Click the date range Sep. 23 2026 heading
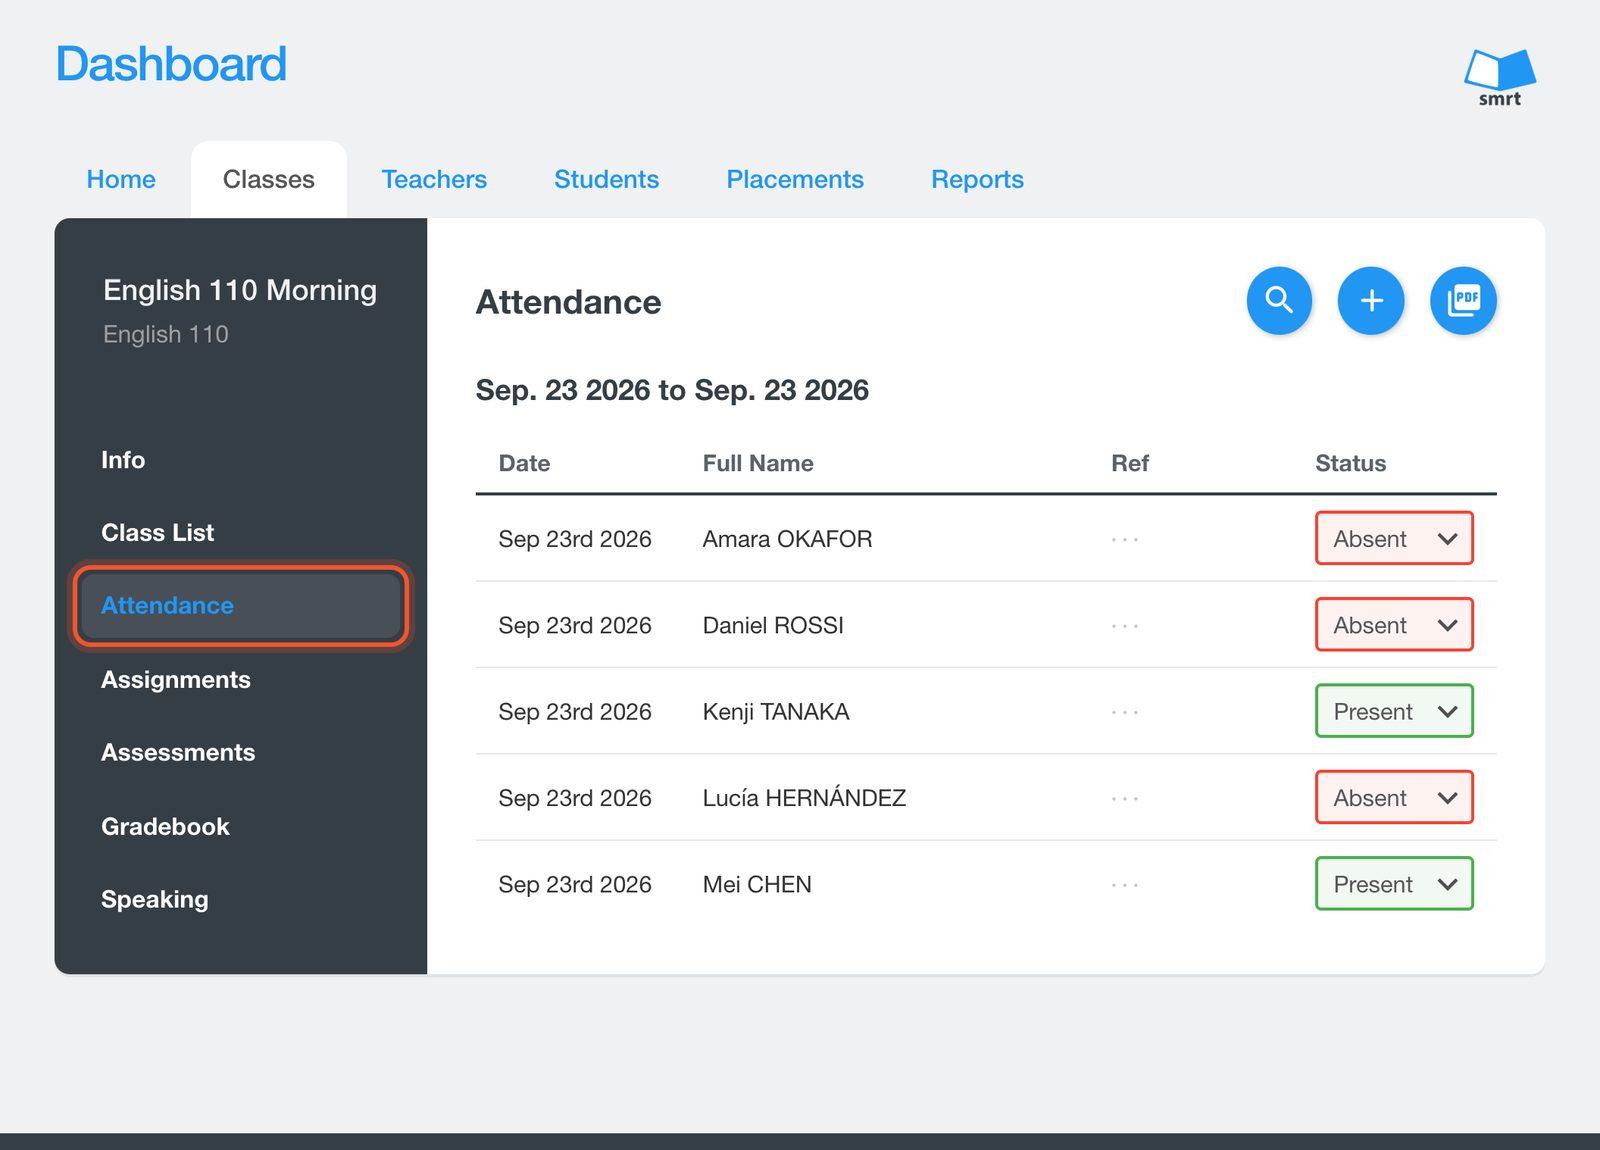Viewport: 1600px width, 1150px height. (672, 390)
